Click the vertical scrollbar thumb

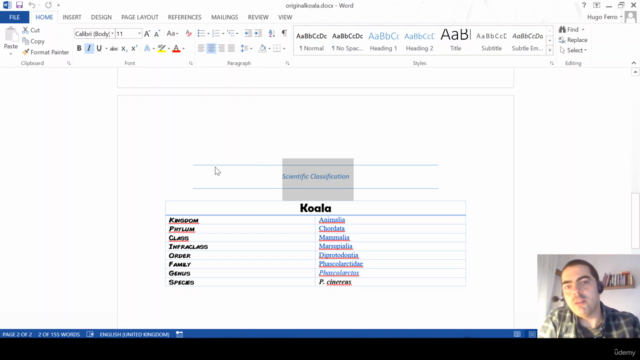[x=635, y=220]
